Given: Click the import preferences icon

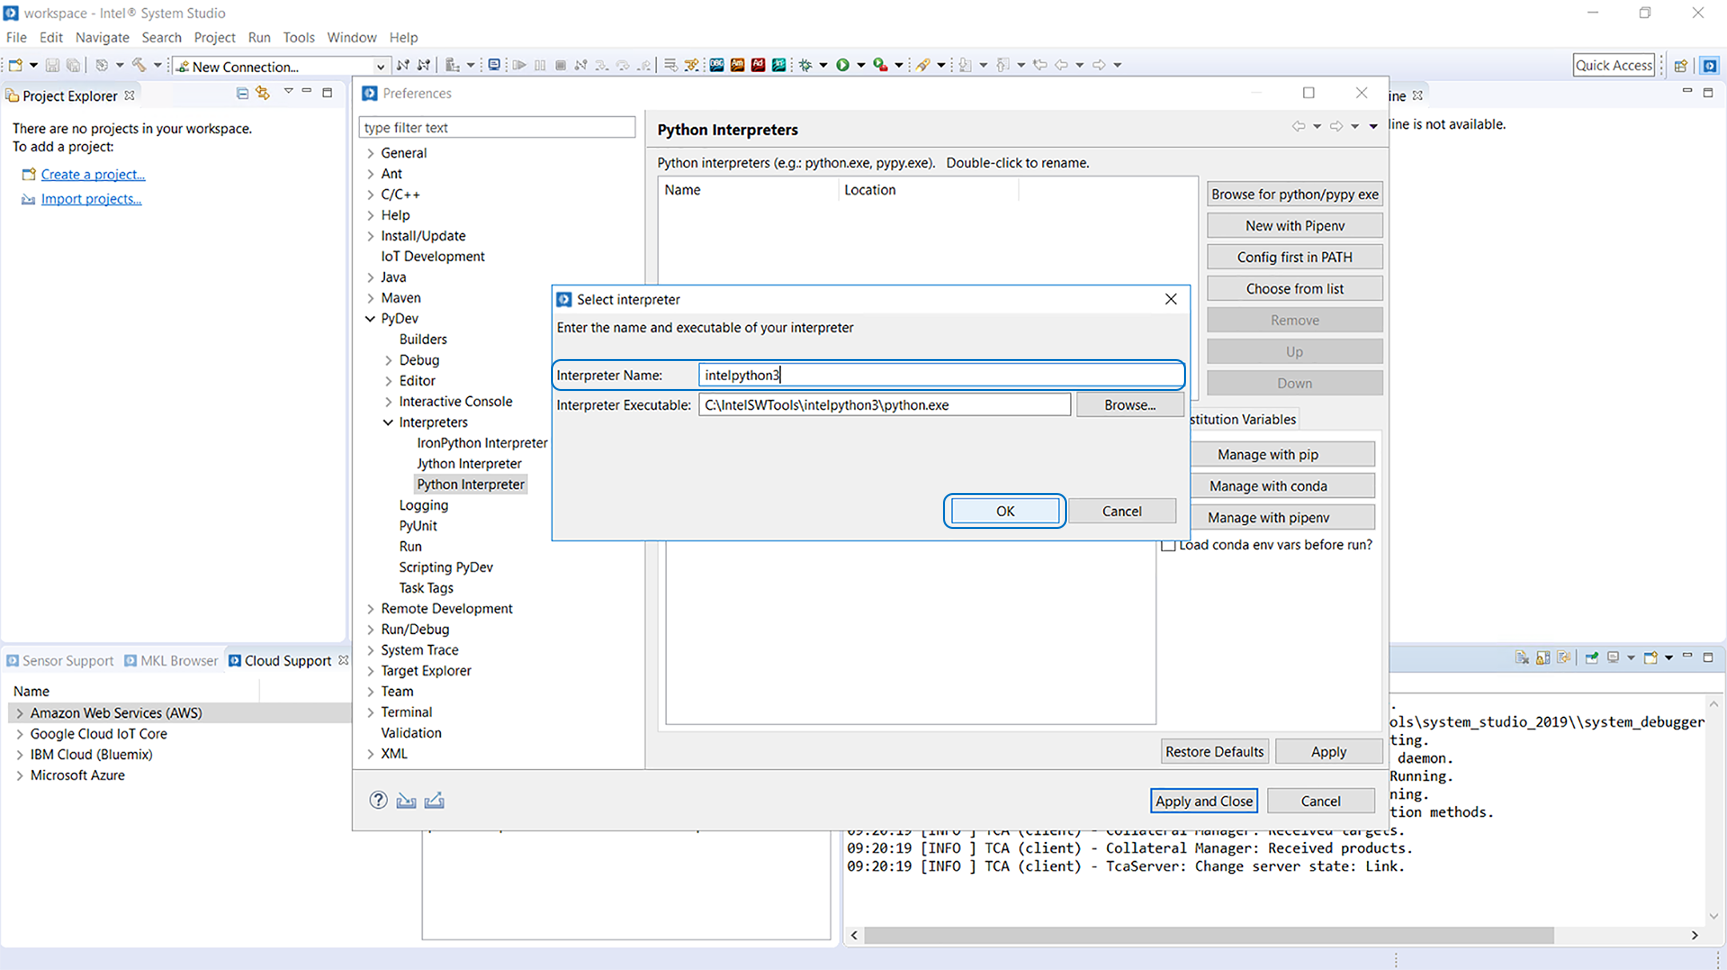Looking at the screenshot, I should click(x=406, y=800).
